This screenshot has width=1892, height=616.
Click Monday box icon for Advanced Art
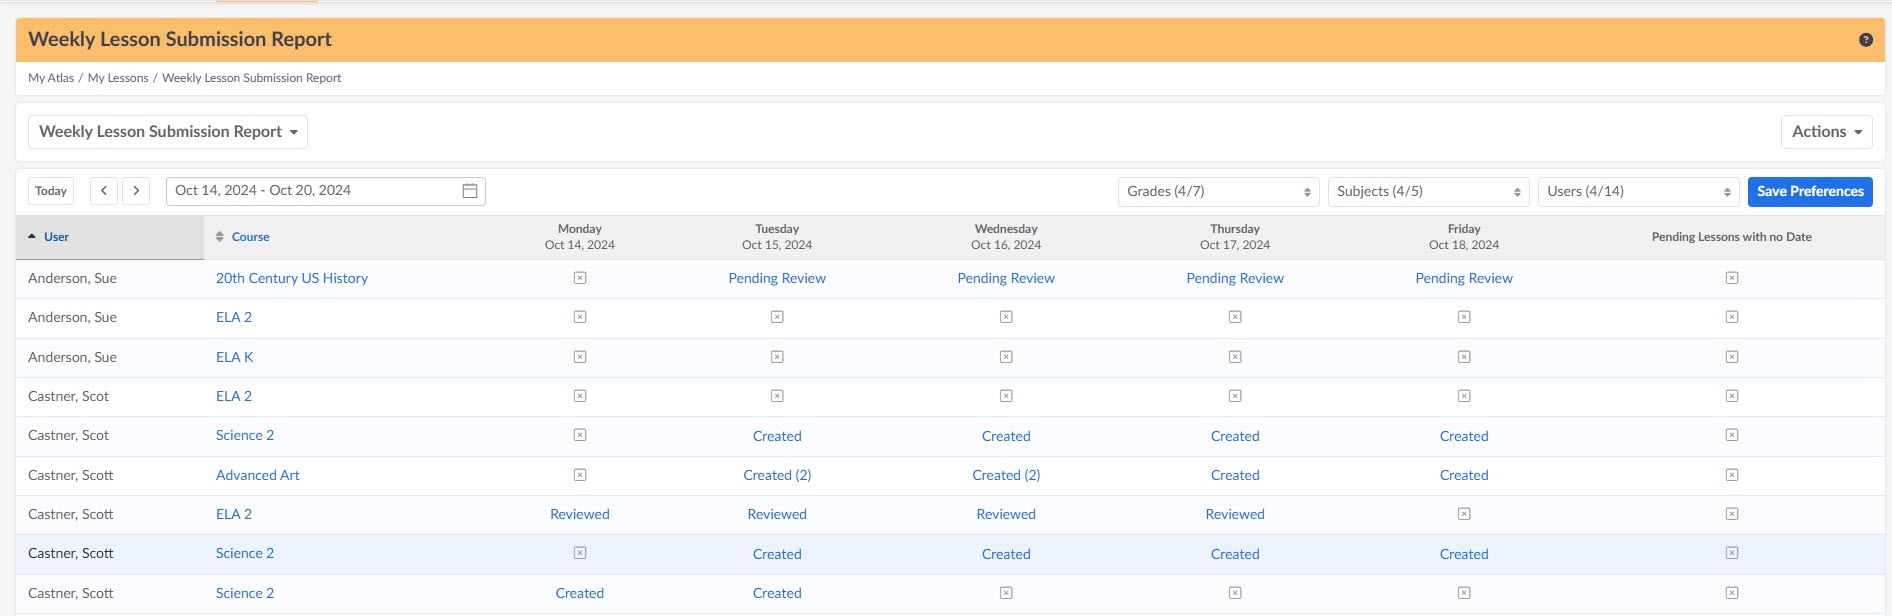pos(580,475)
